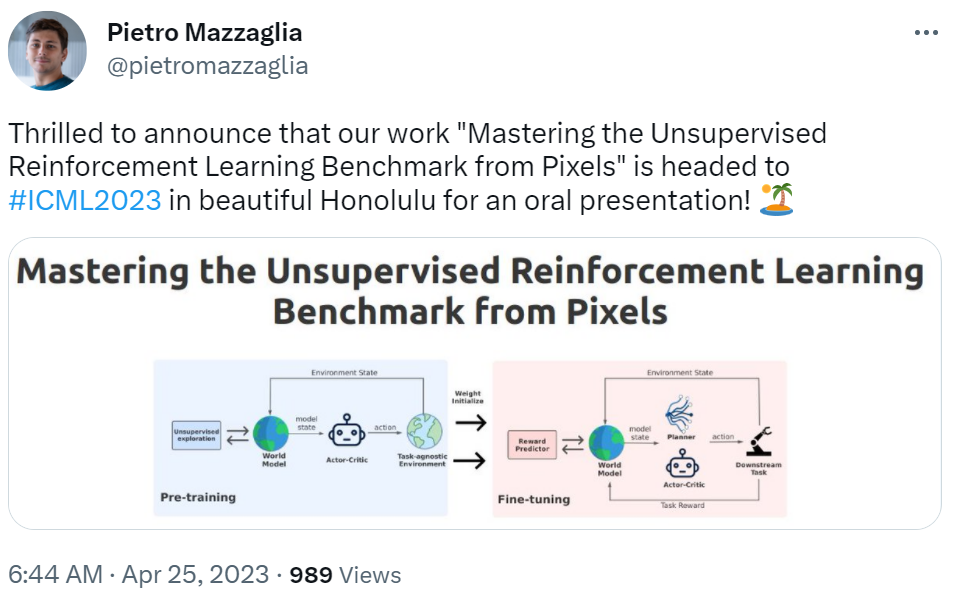Viewport: 953px width, 601px height.
Task: Click the World Model globe in Fine-tuning panel
Action: click(608, 441)
